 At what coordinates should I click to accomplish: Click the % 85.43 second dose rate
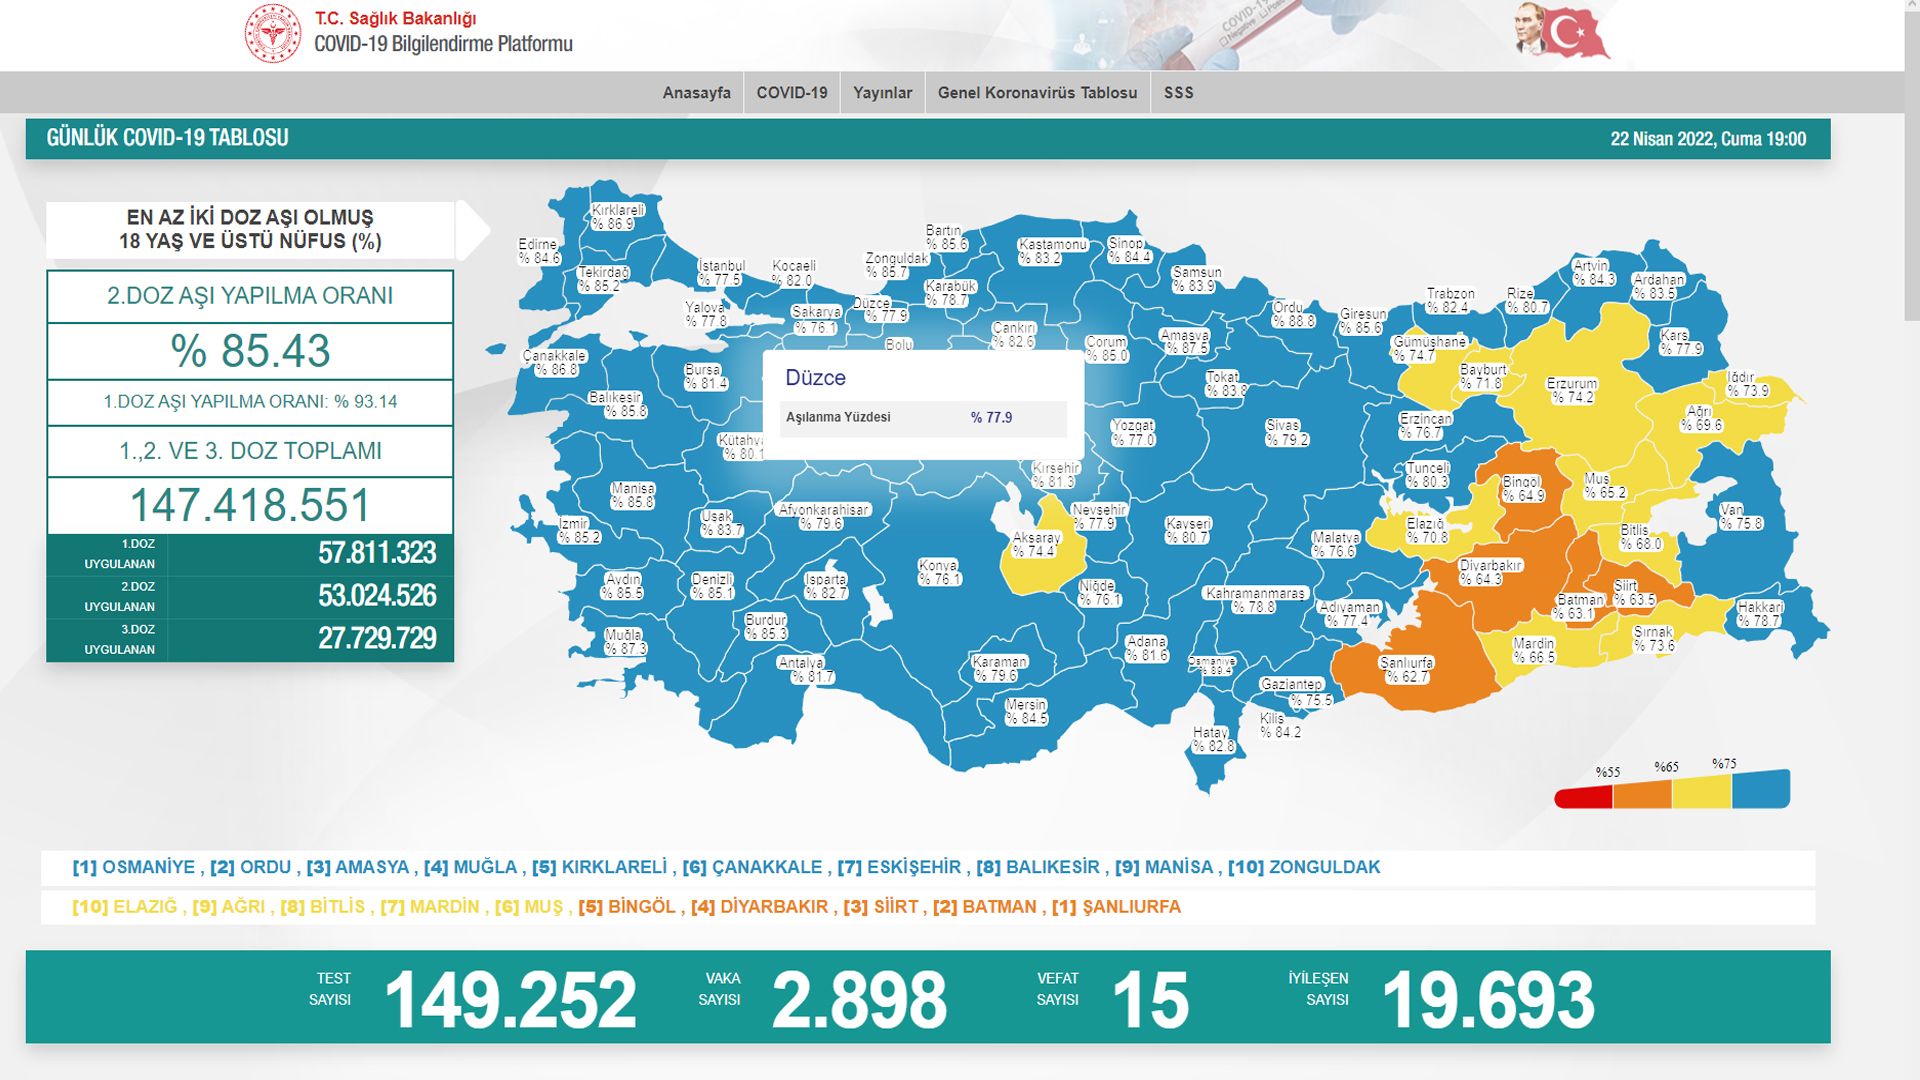tap(250, 351)
